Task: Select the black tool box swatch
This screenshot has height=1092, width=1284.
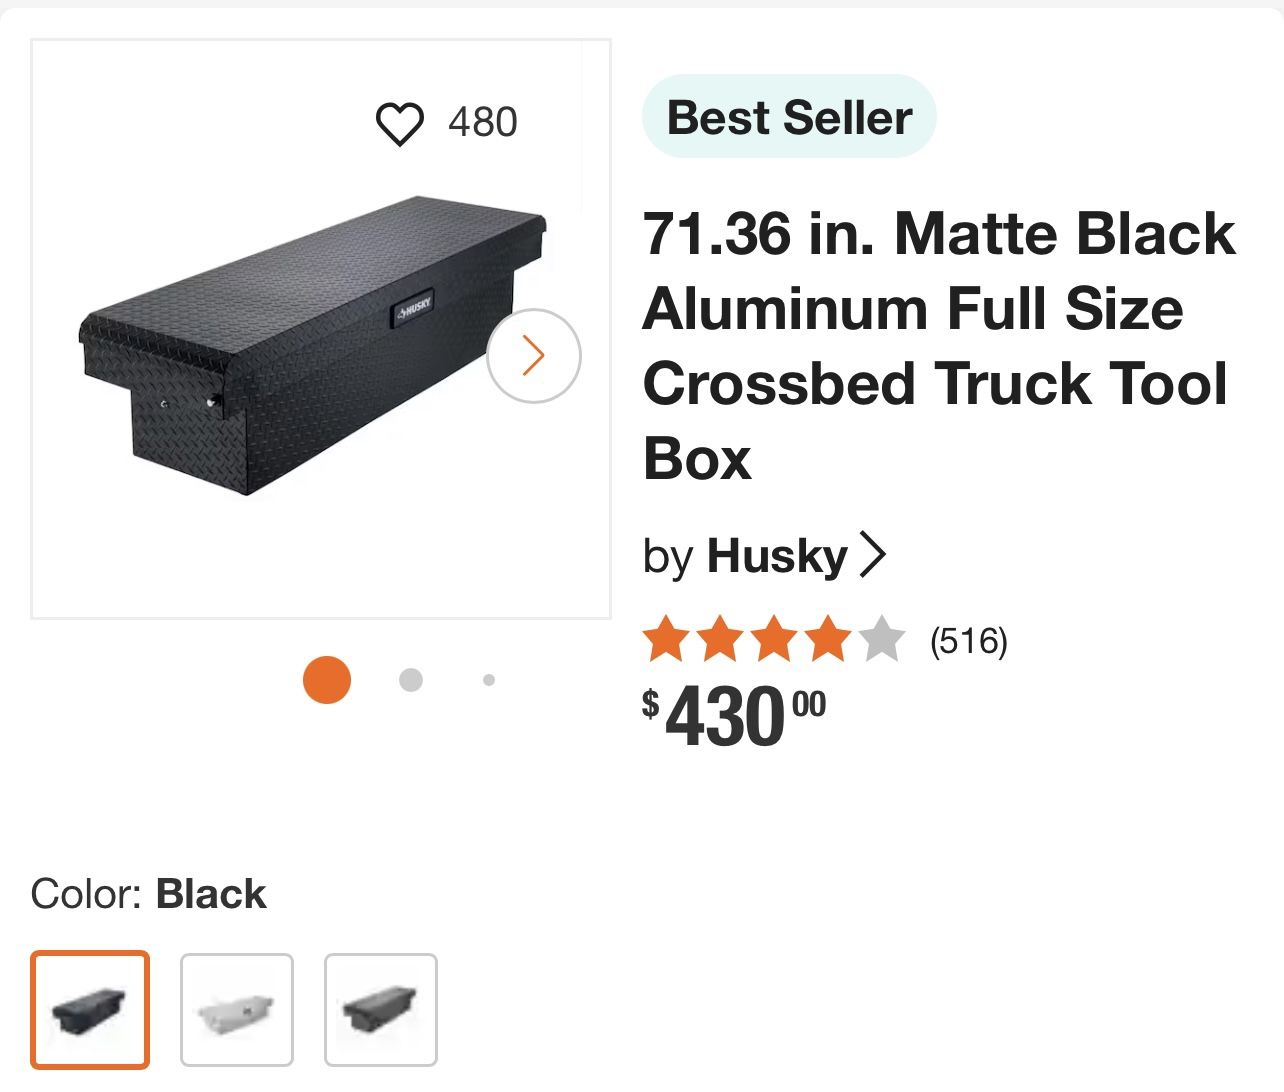Action: (90, 1010)
